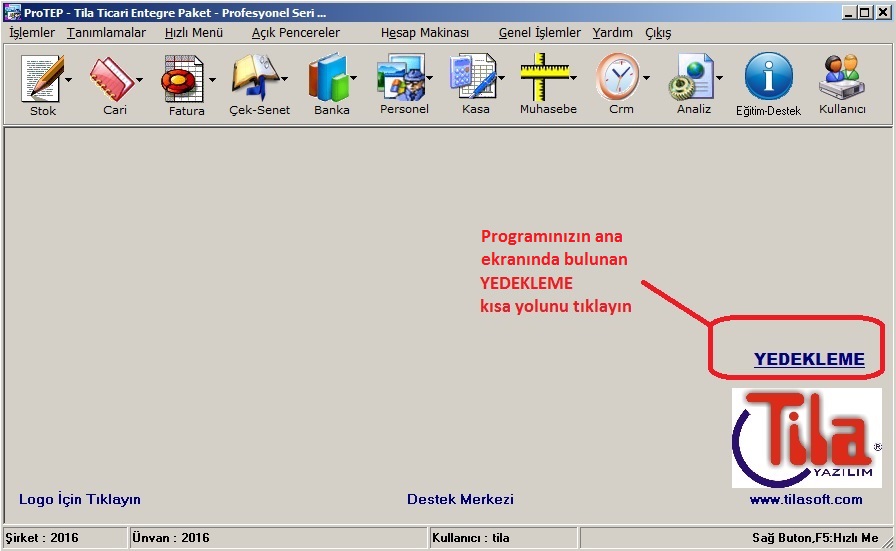Select the Çek-Senet toolbar icon
The width and height of the screenshot is (896, 551).
255,79
